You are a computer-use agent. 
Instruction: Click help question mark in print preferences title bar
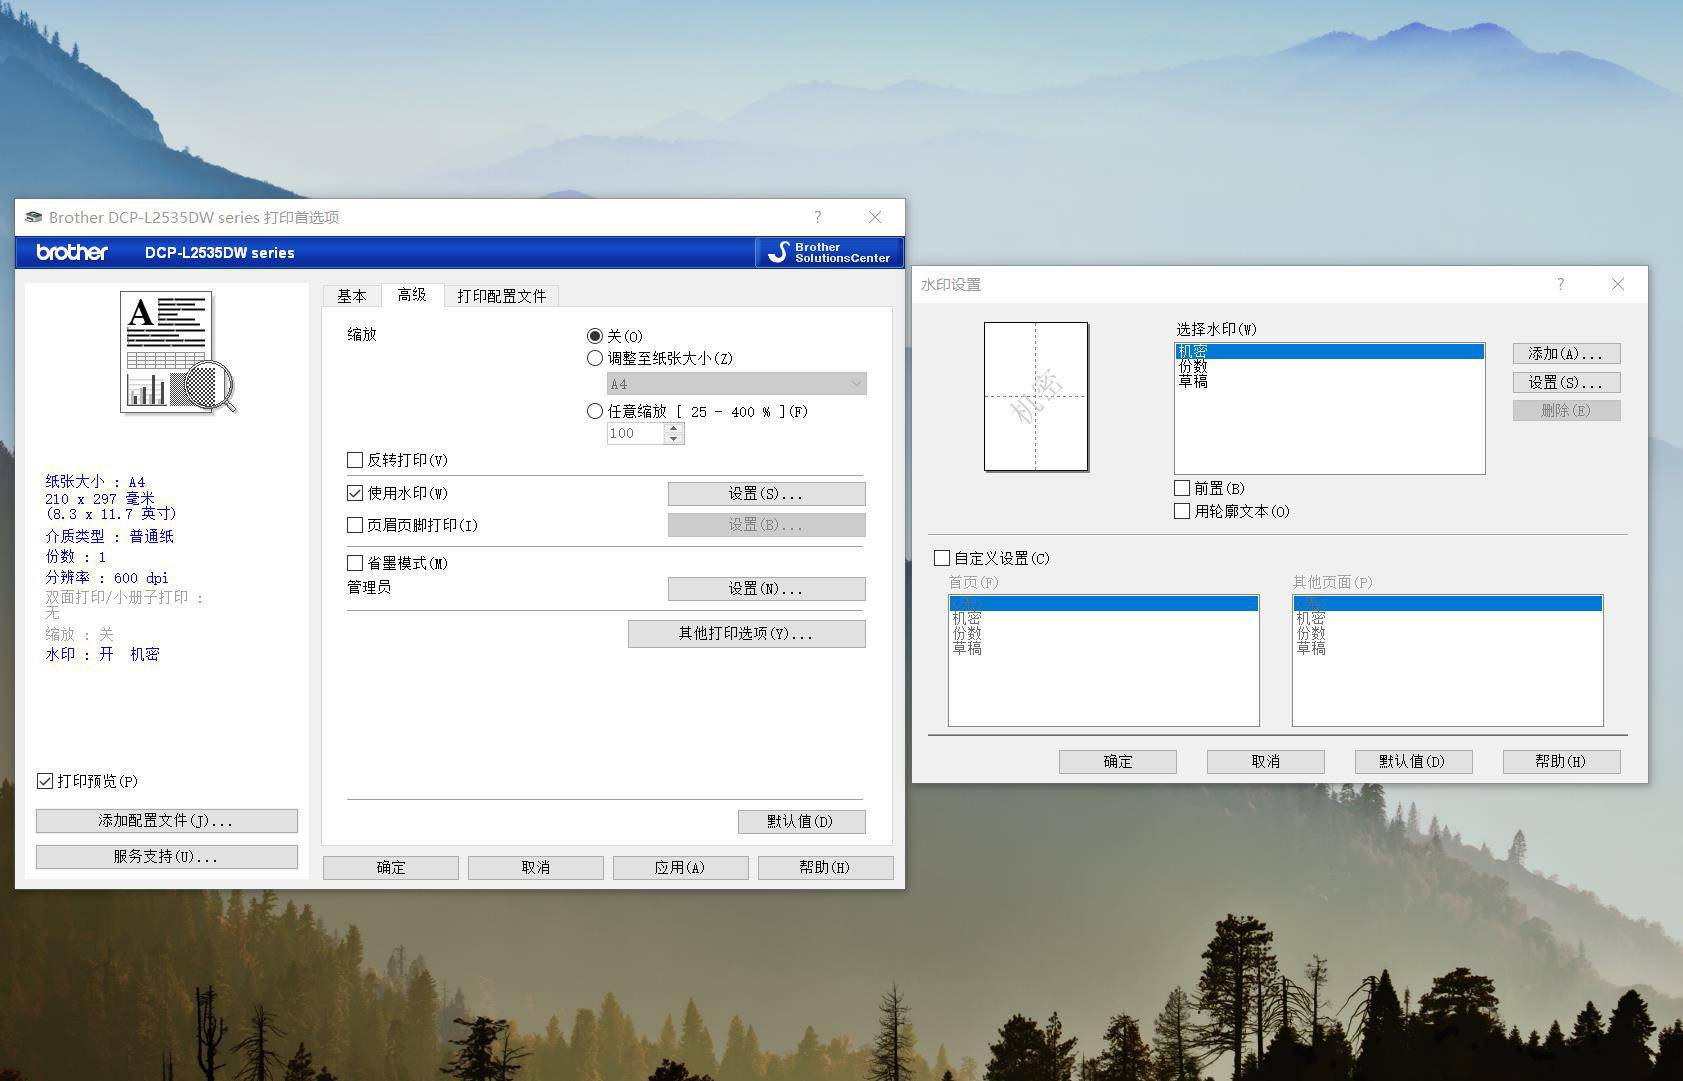point(817,217)
